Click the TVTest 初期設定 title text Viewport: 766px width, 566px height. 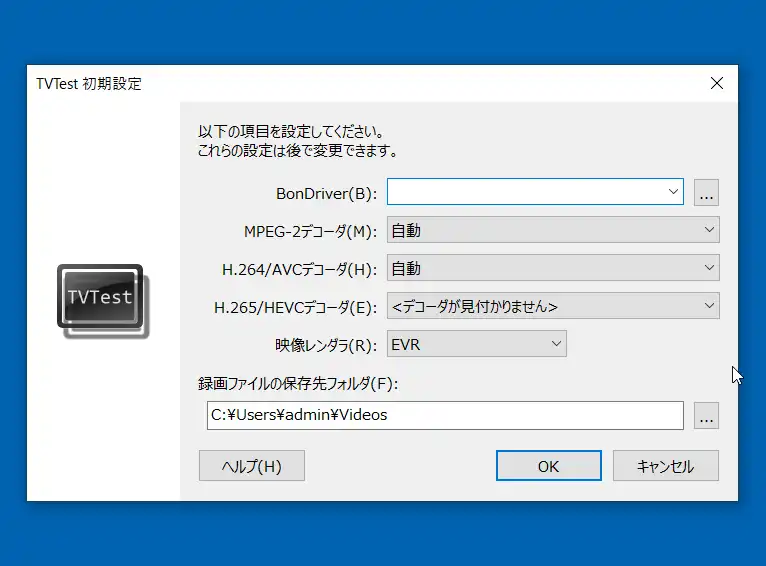coord(89,84)
